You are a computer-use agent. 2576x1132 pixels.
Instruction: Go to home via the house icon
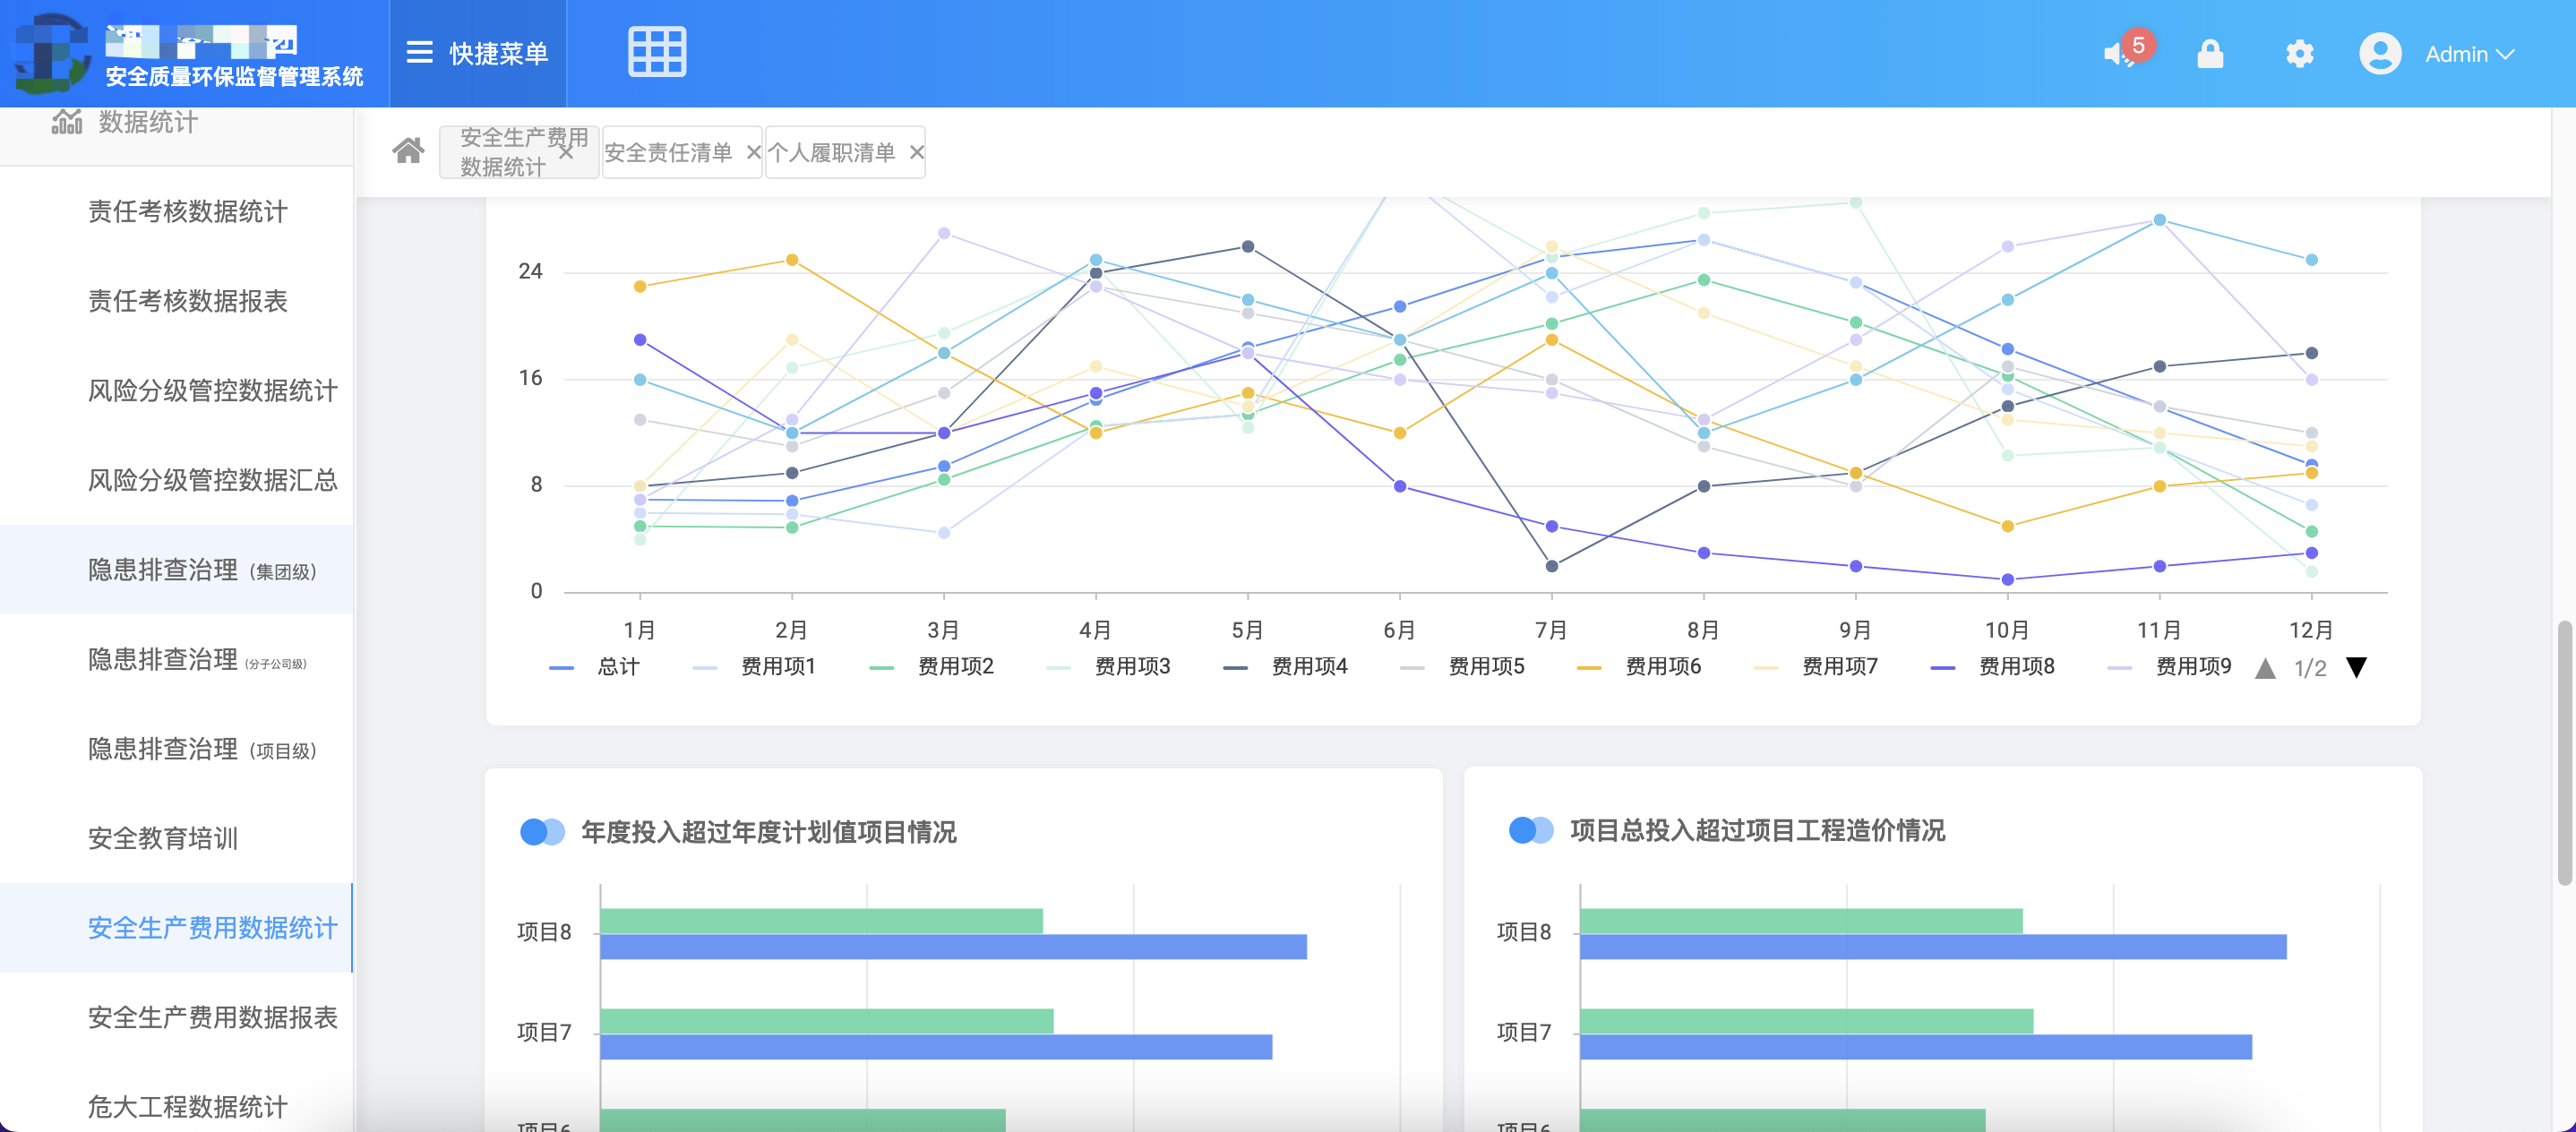(x=408, y=151)
